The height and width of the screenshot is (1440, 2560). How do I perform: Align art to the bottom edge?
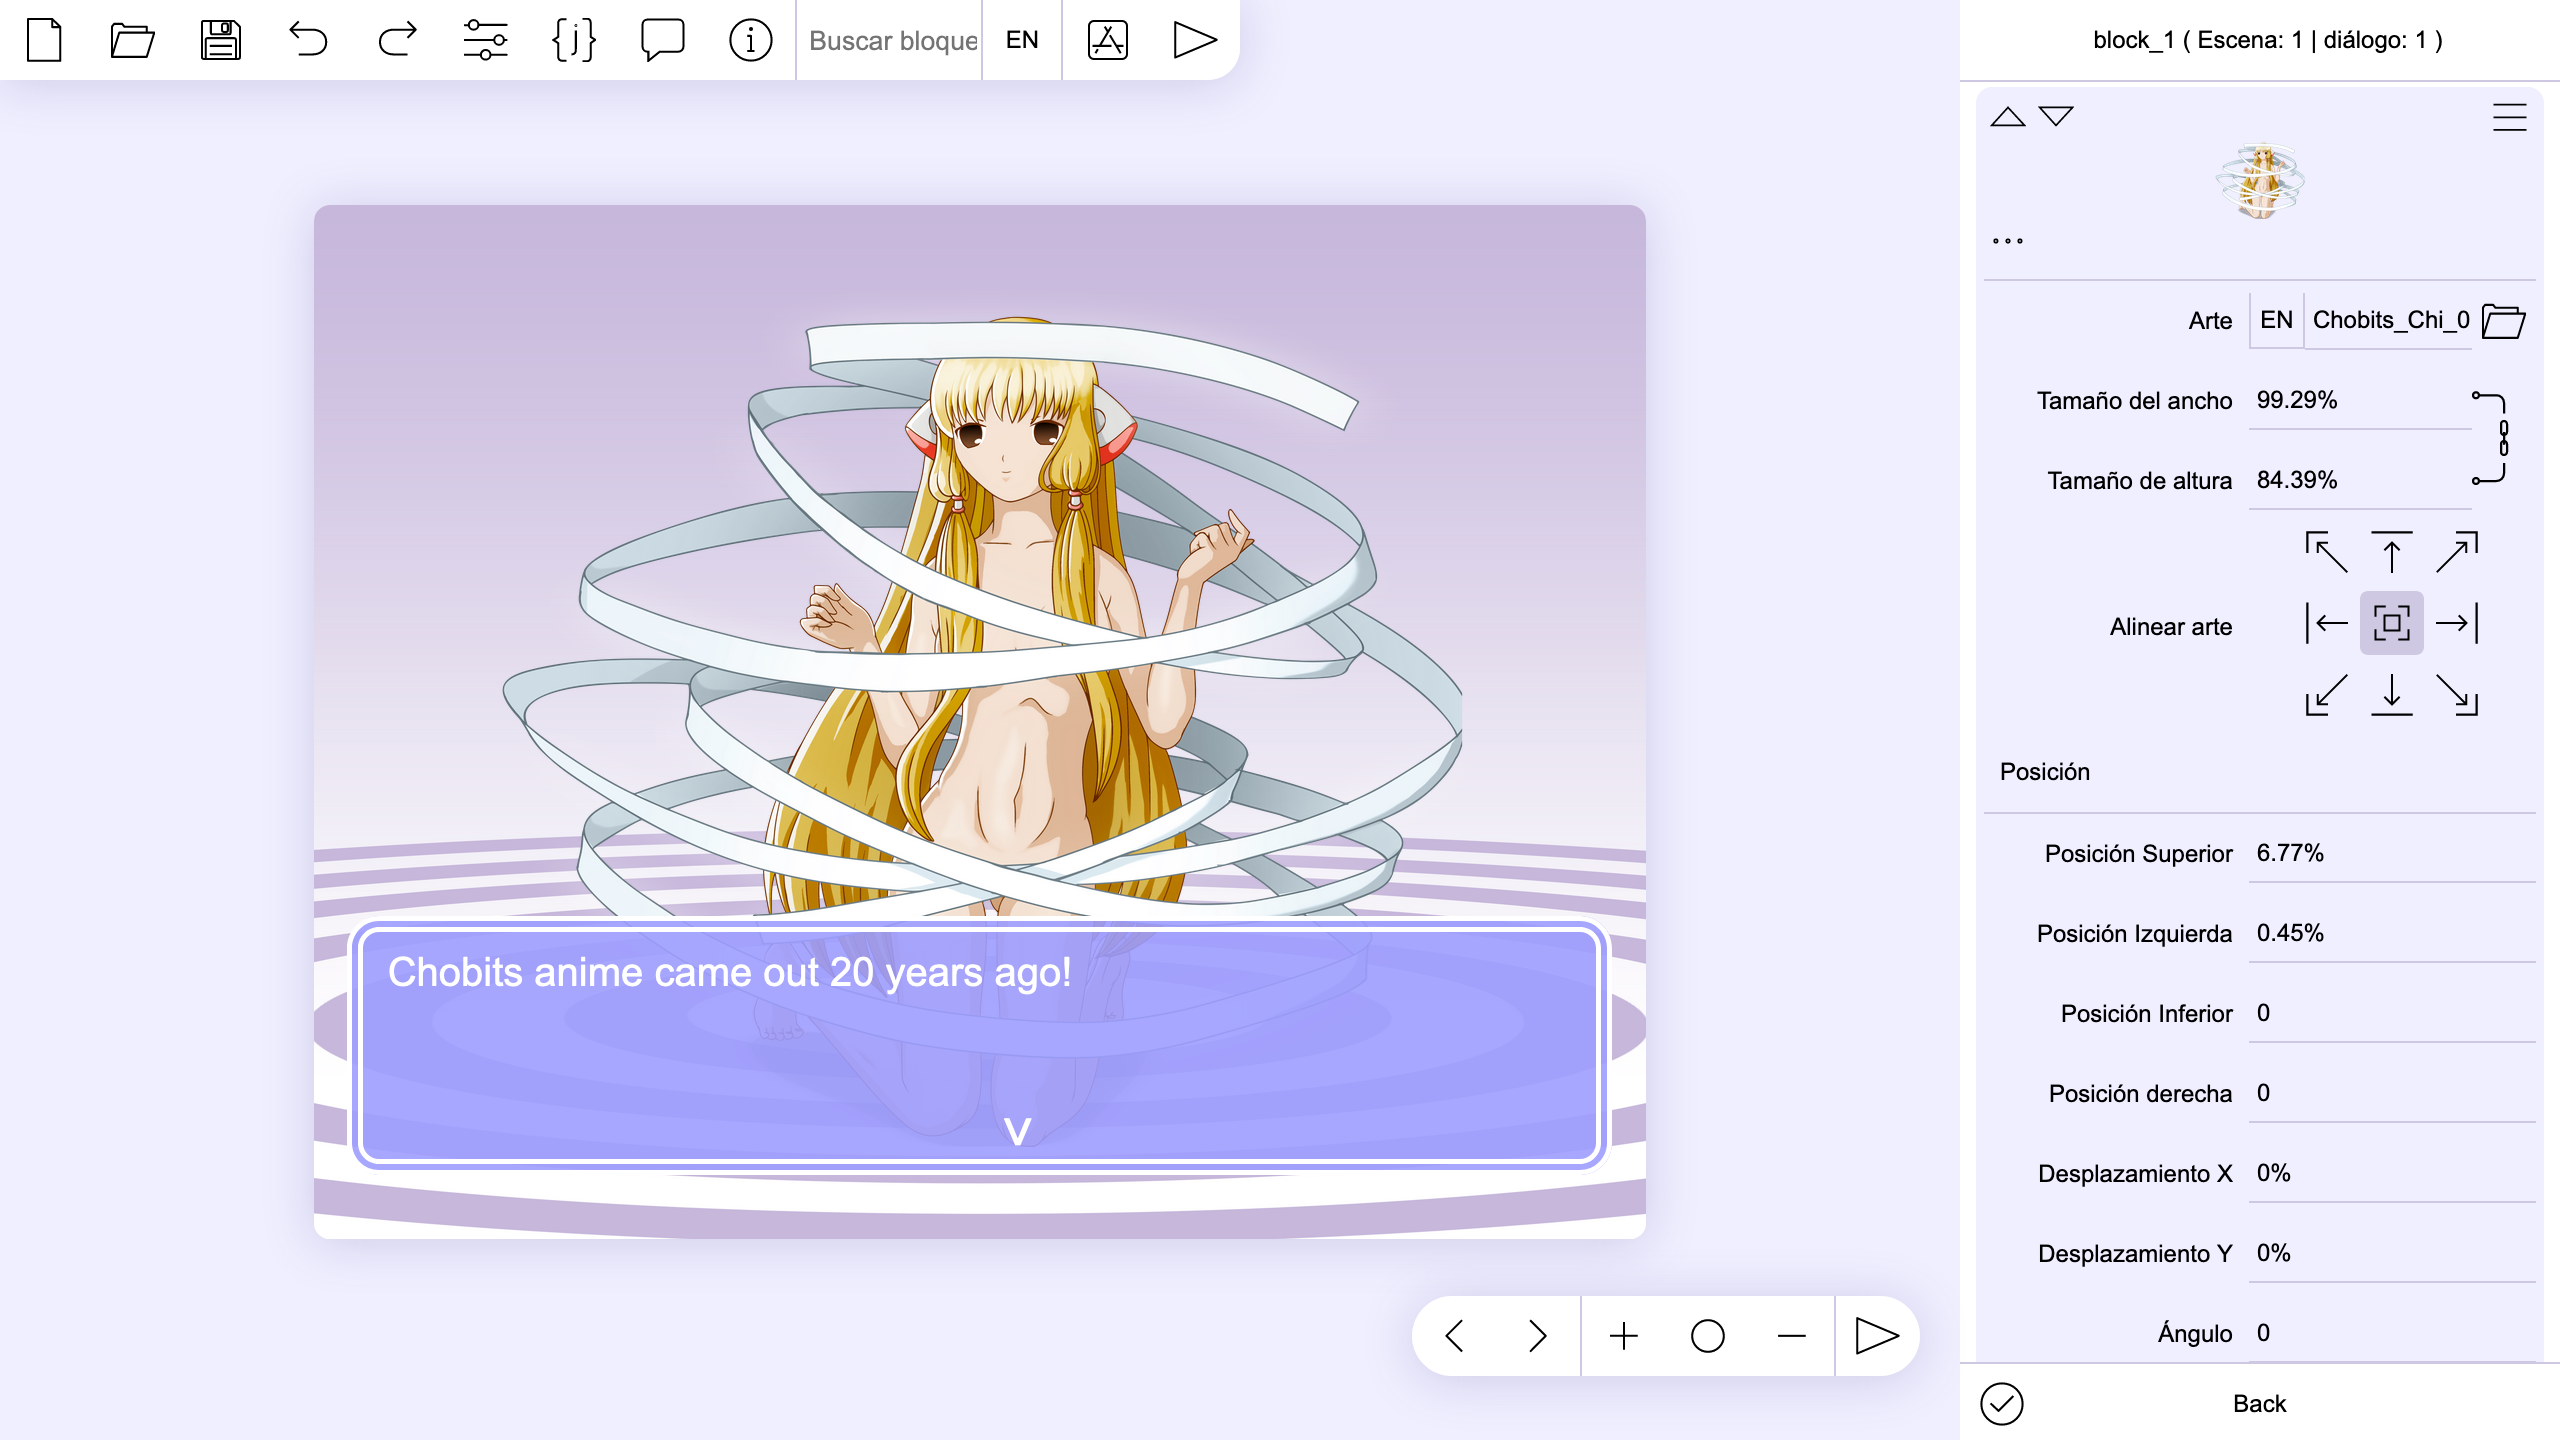click(x=2391, y=694)
